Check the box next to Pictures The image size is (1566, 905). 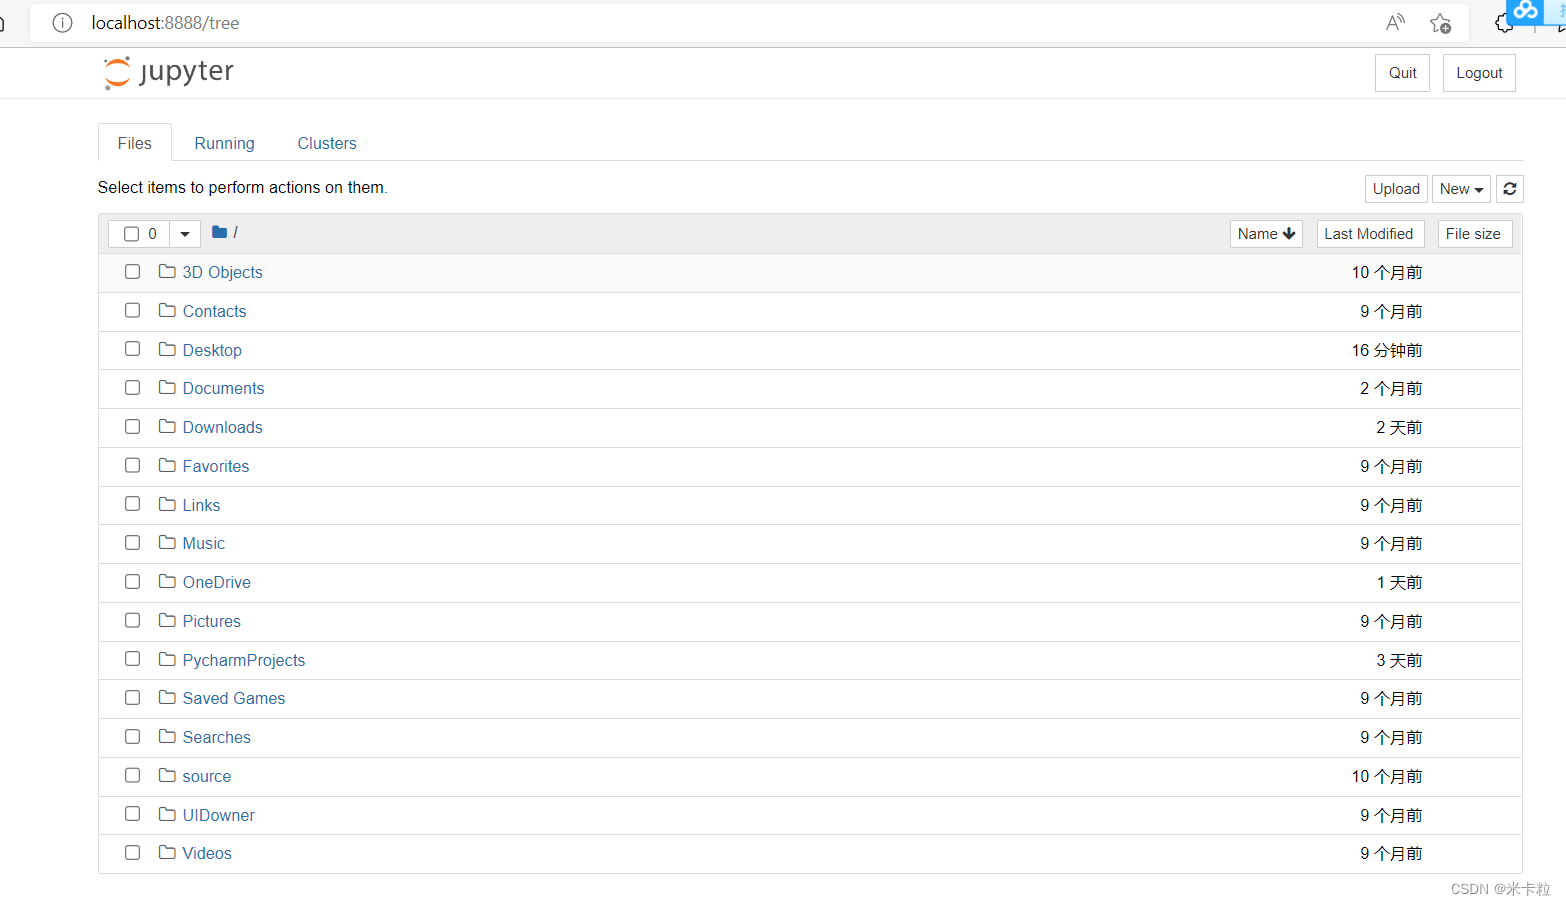point(132,620)
